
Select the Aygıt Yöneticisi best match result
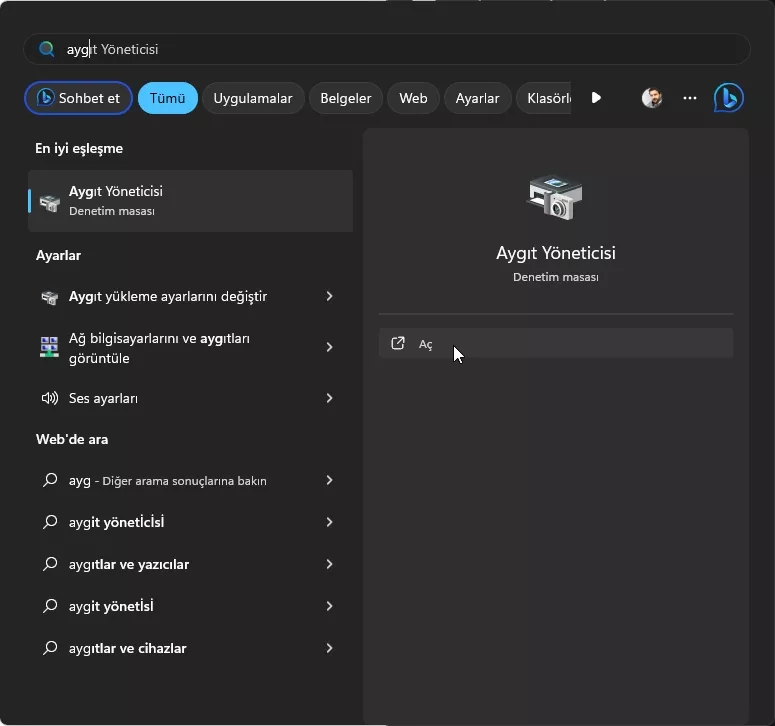pos(190,200)
